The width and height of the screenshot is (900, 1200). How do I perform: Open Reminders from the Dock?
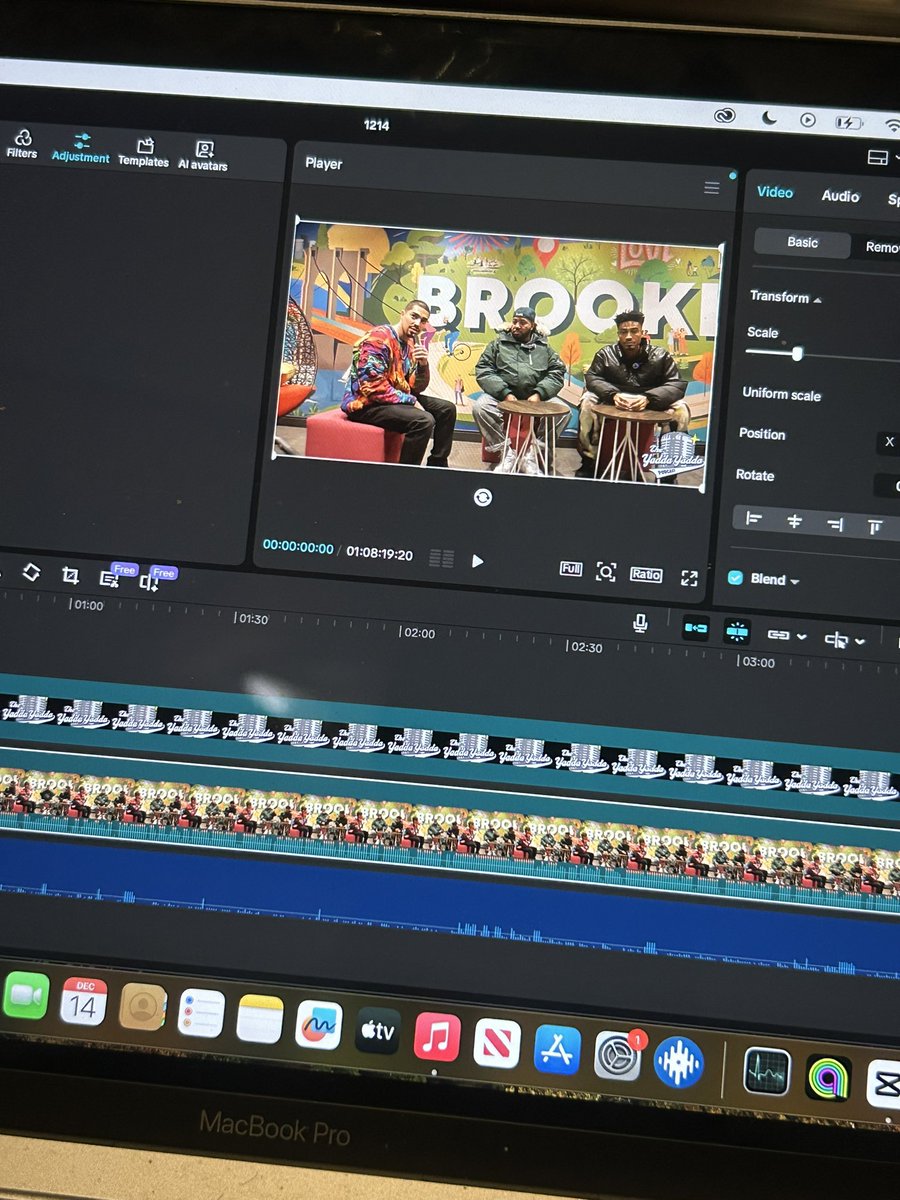coord(201,1014)
